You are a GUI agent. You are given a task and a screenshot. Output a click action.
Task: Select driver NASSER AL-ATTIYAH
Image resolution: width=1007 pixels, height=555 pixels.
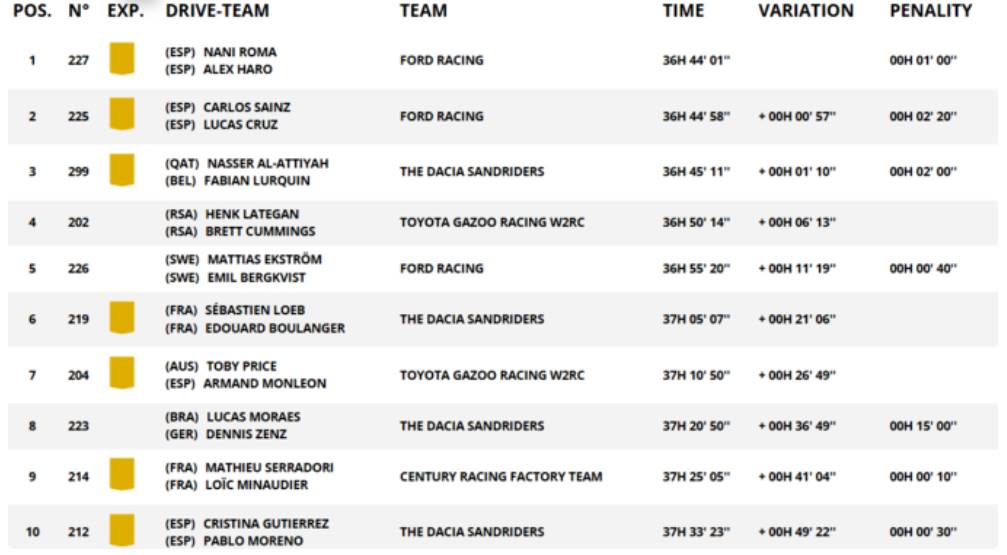click(268, 163)
